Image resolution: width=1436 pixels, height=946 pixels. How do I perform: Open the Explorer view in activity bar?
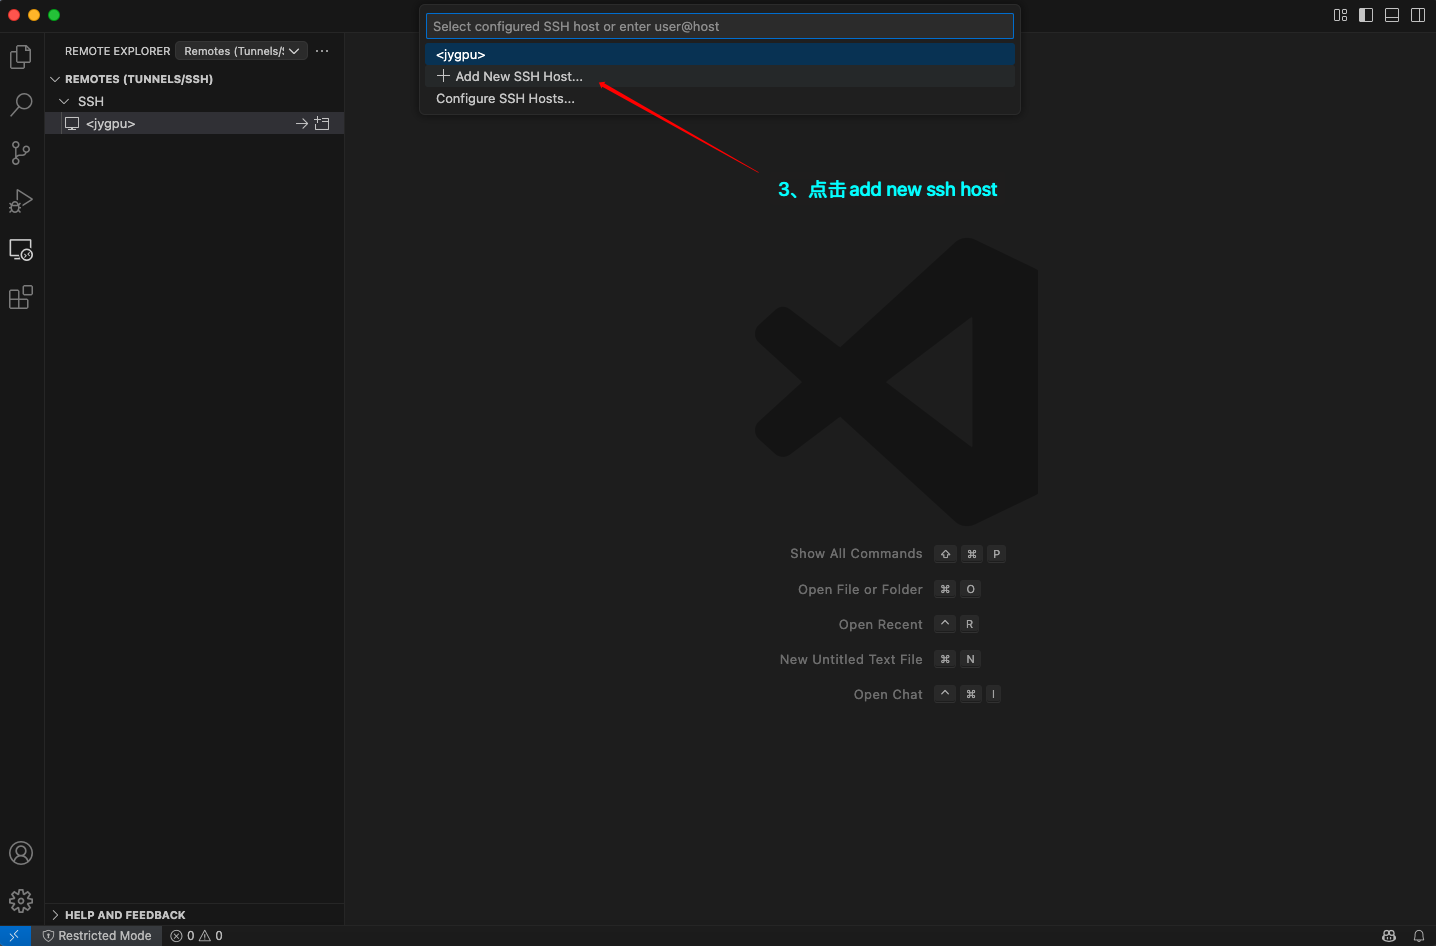[x=21, y=57]
